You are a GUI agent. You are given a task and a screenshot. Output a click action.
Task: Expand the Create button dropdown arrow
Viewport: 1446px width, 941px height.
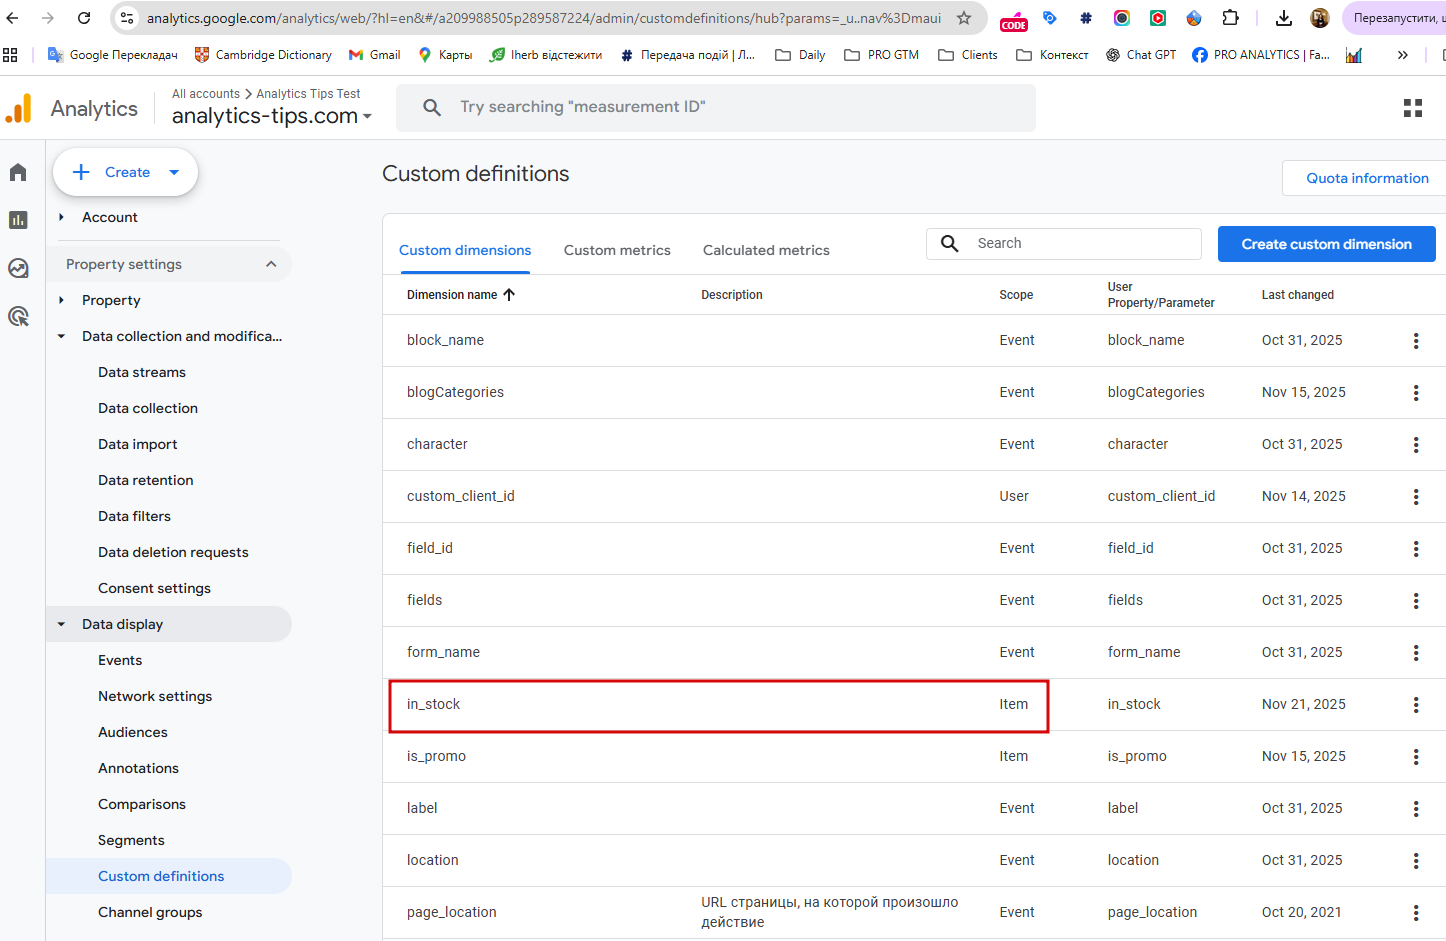pos(174,172)
